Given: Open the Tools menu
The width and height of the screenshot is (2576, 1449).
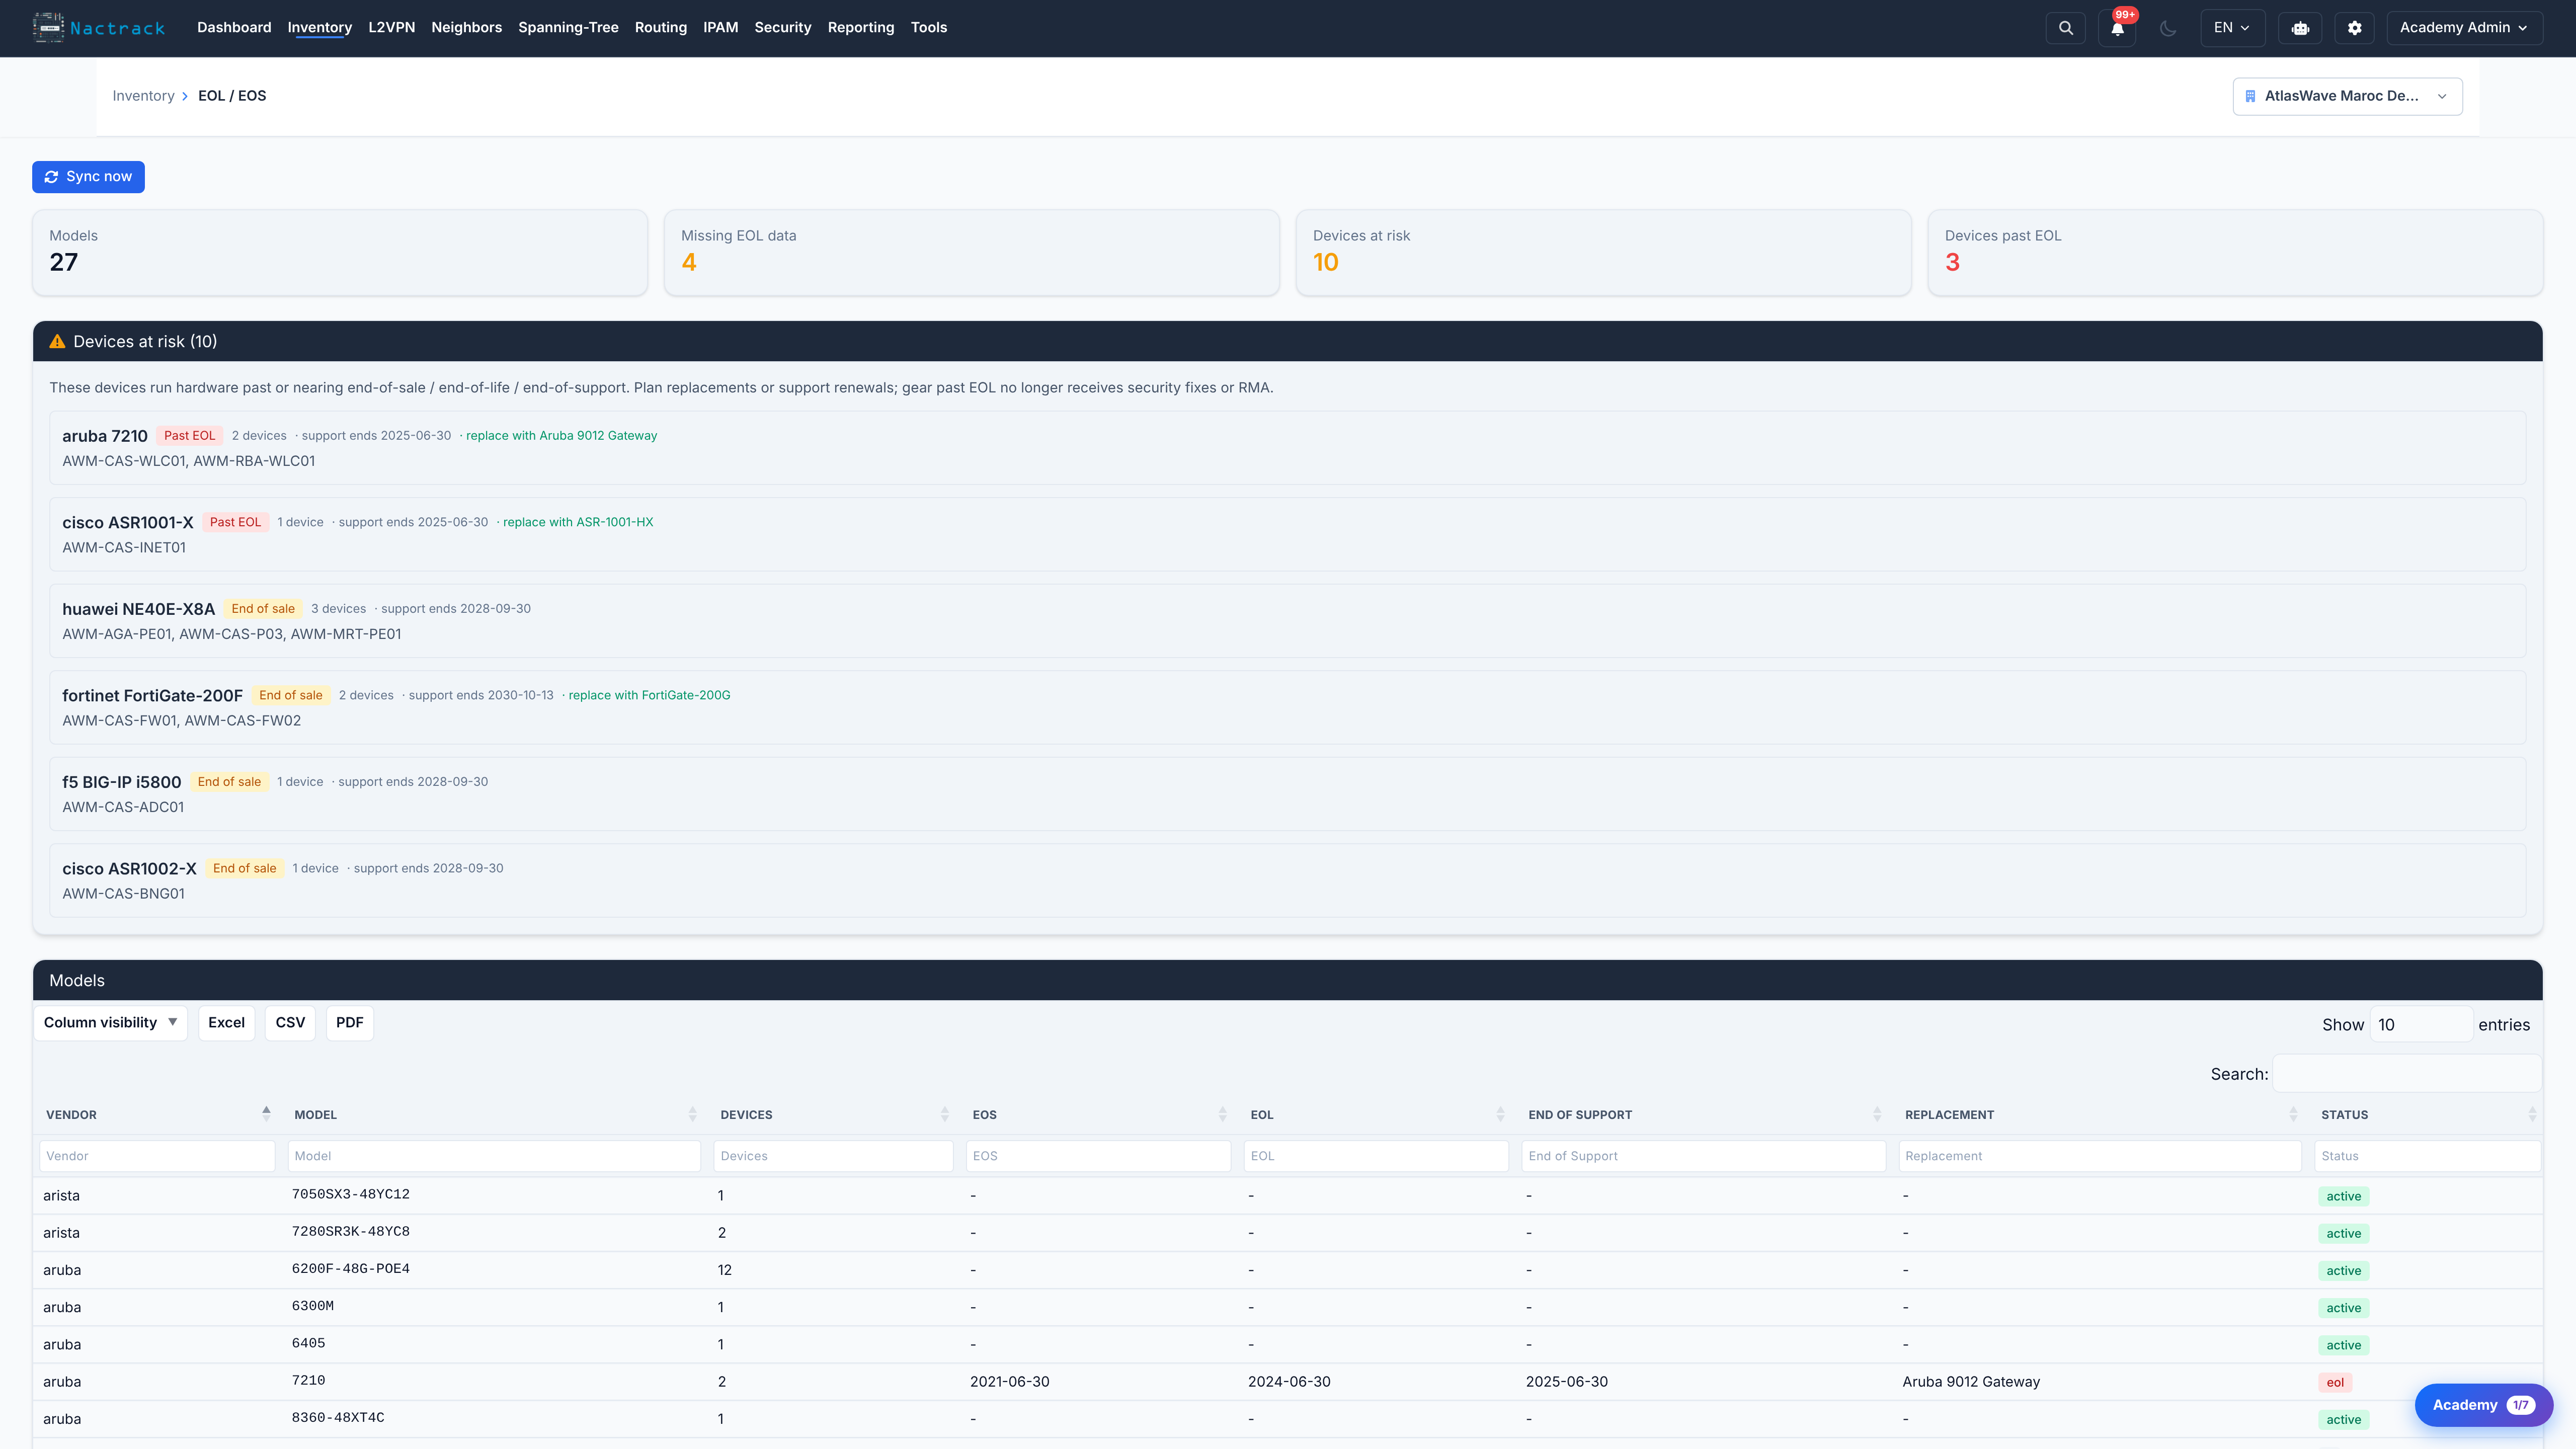Looking at the screenshot, I should pos(928,28).
